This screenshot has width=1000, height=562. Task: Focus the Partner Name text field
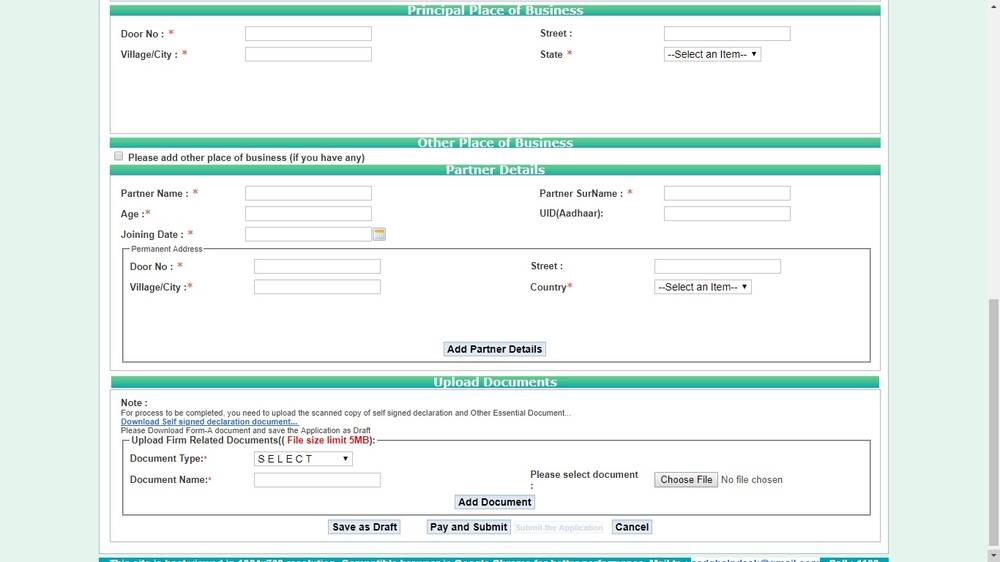[308, 193]
